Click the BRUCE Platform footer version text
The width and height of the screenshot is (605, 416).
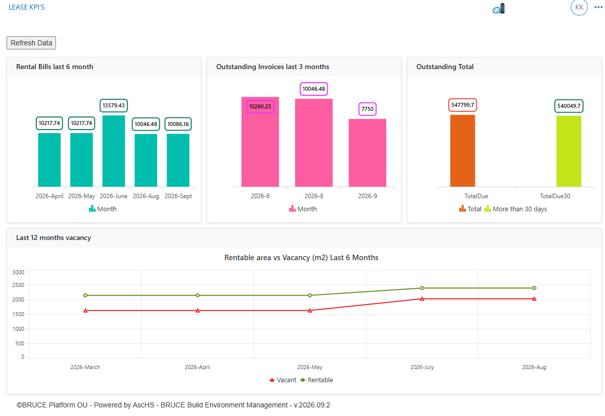173,405
